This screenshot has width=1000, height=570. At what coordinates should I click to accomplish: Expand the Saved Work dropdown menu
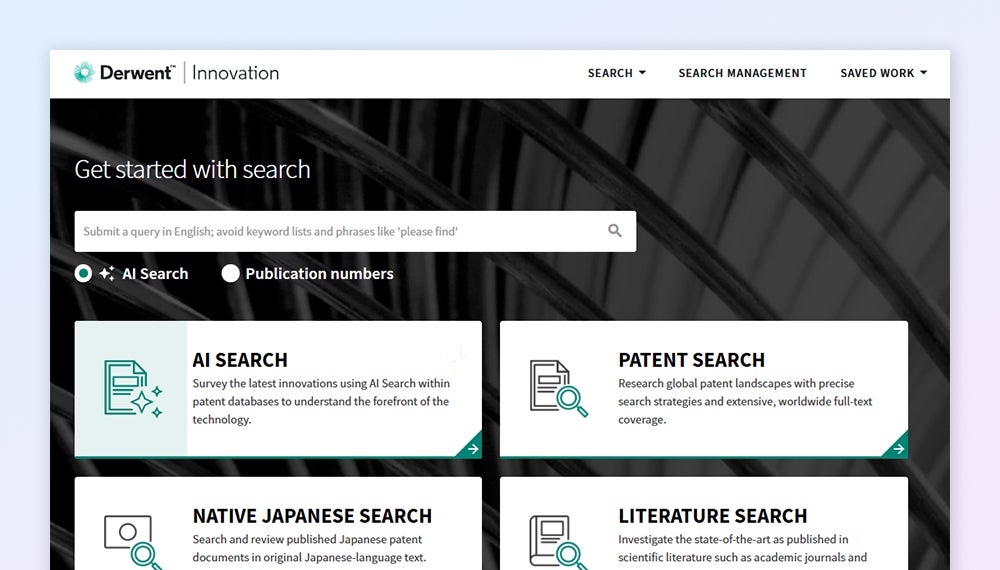[x=883, y=73]
